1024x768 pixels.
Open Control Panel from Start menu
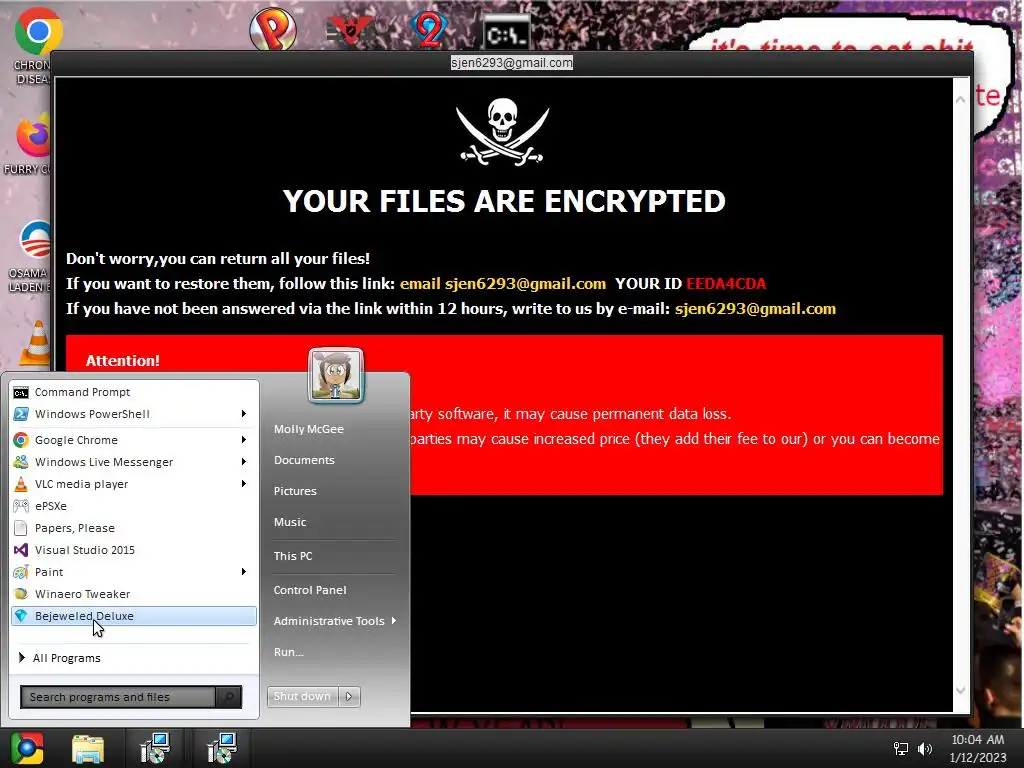[310, 590]
